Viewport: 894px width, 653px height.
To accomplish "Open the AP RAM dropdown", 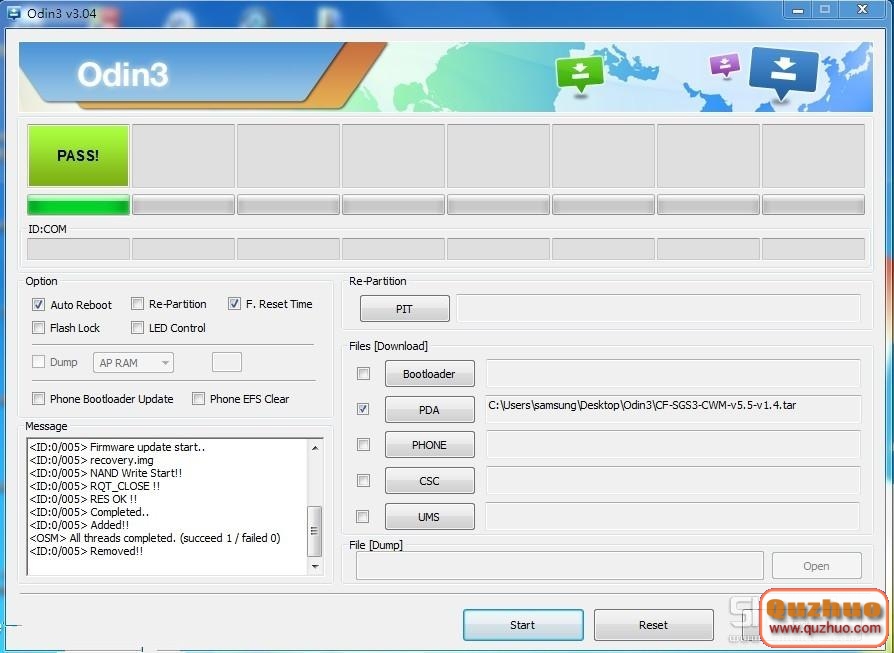I will click(x=133, y=363).
